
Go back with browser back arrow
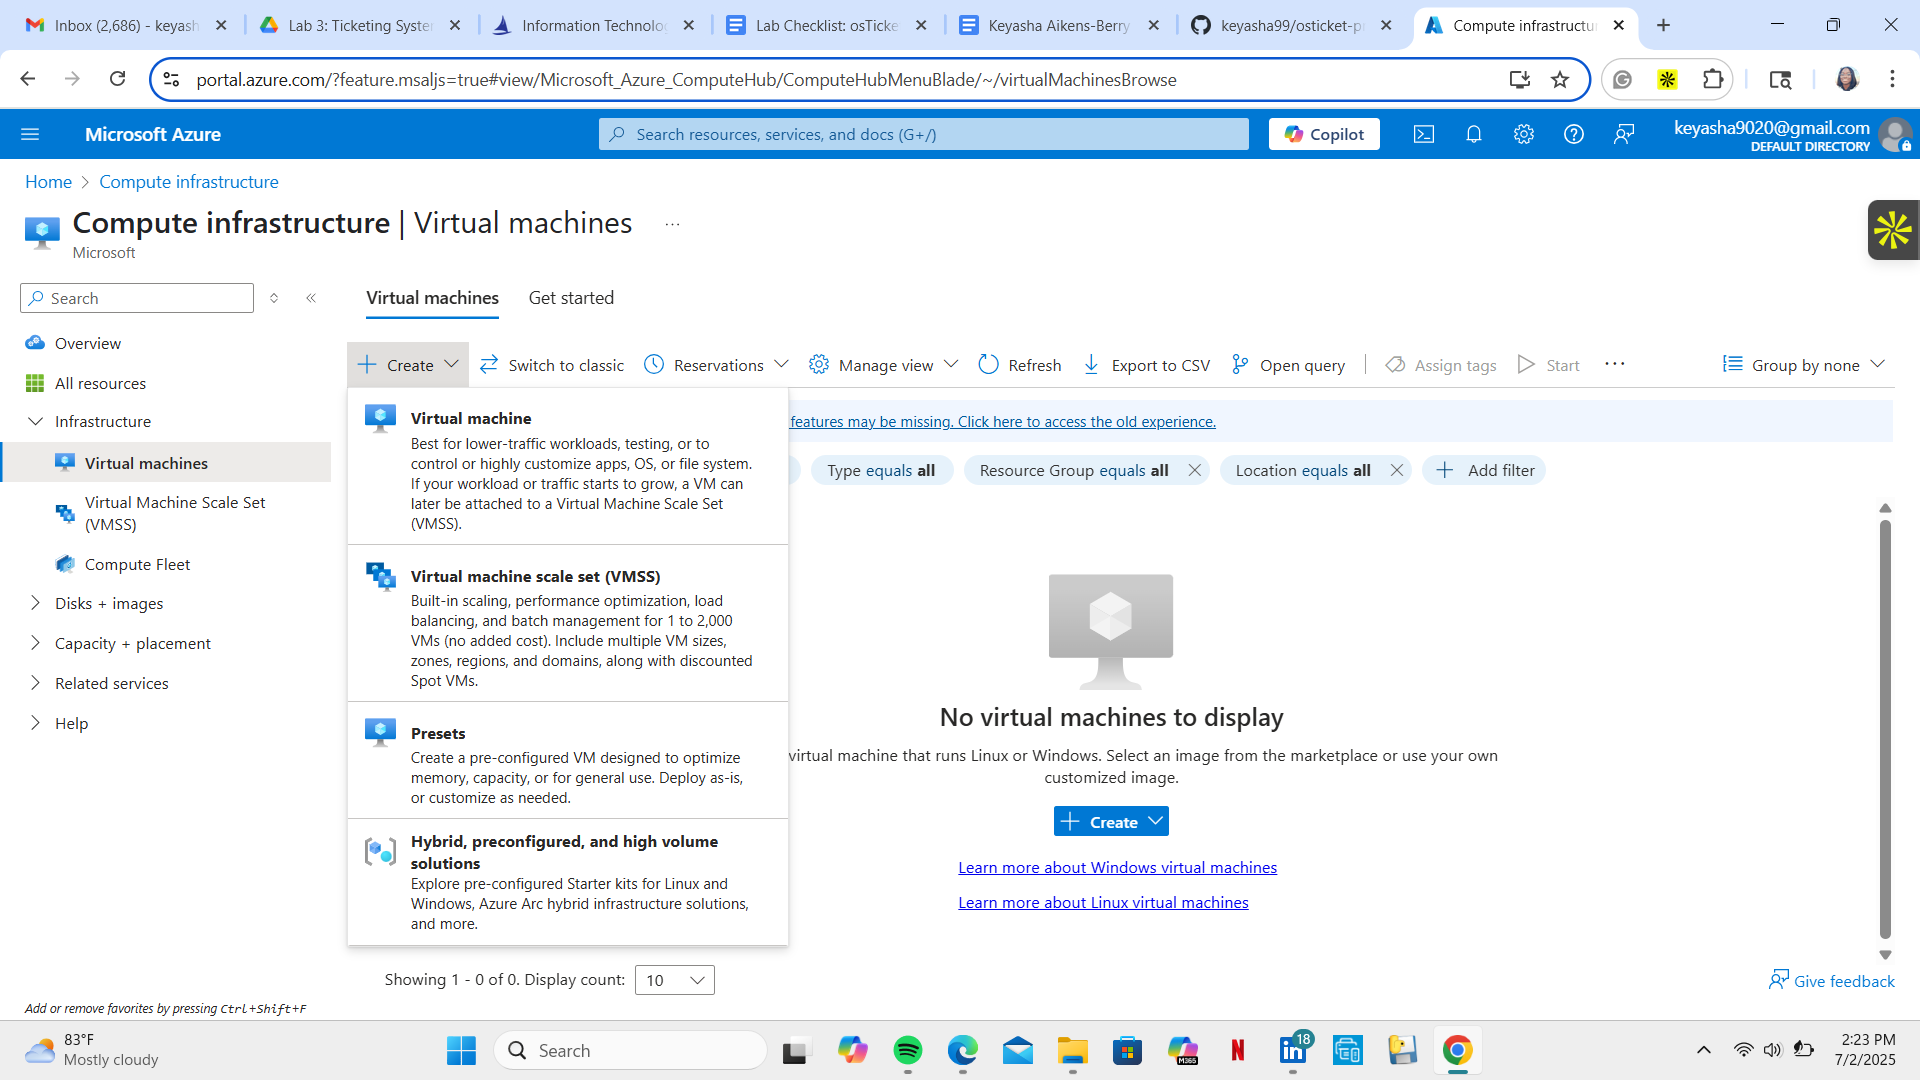28,79
